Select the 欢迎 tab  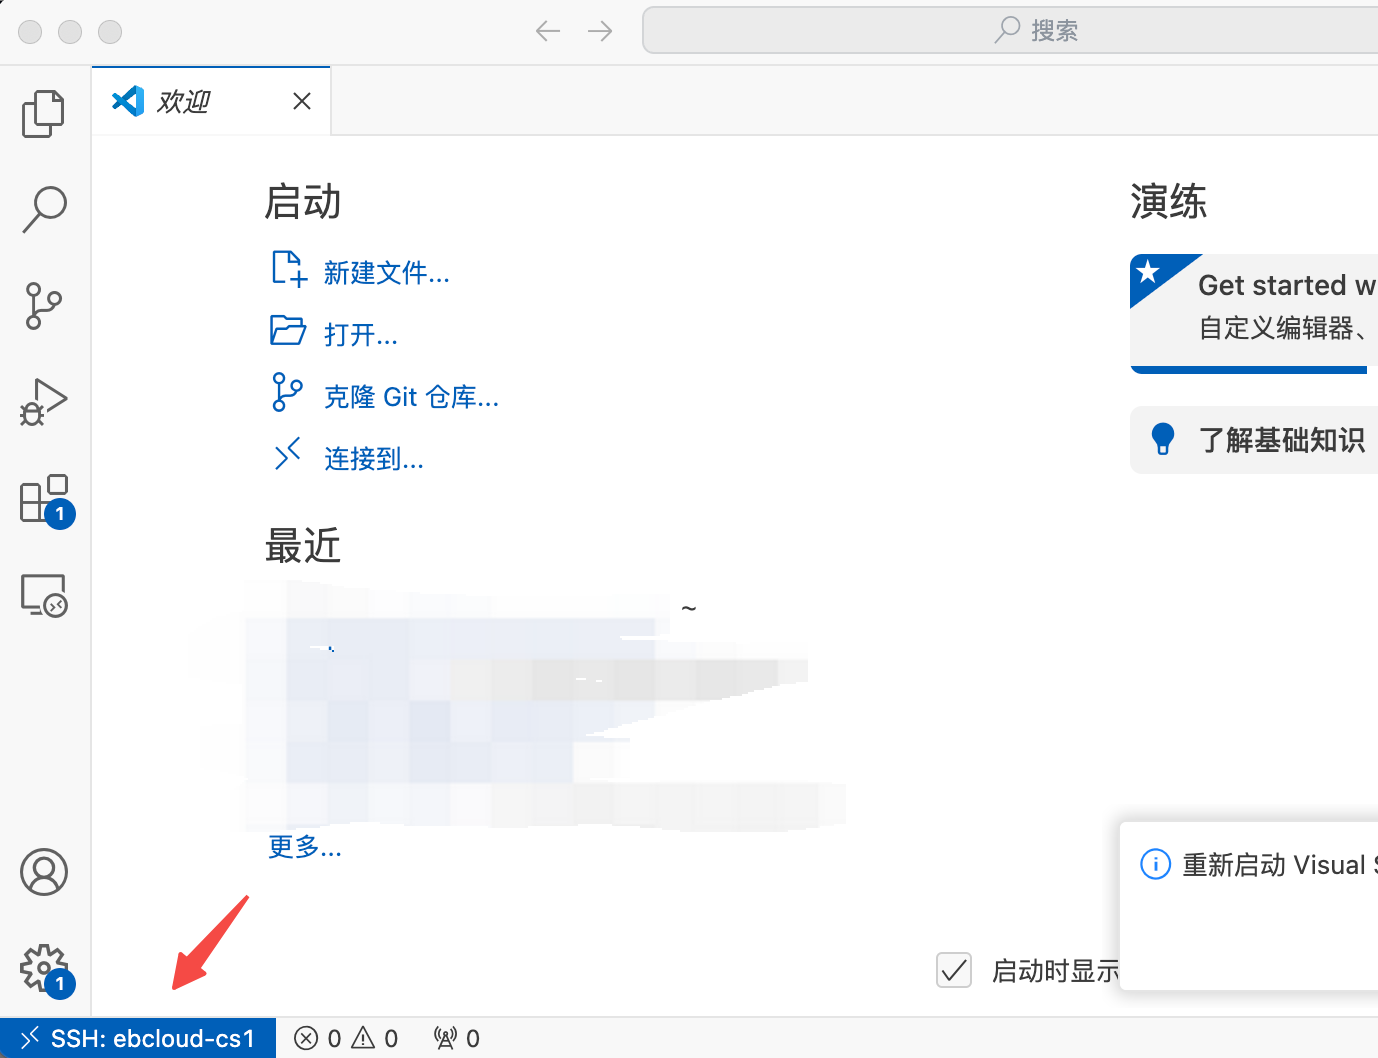coord(185,101)
